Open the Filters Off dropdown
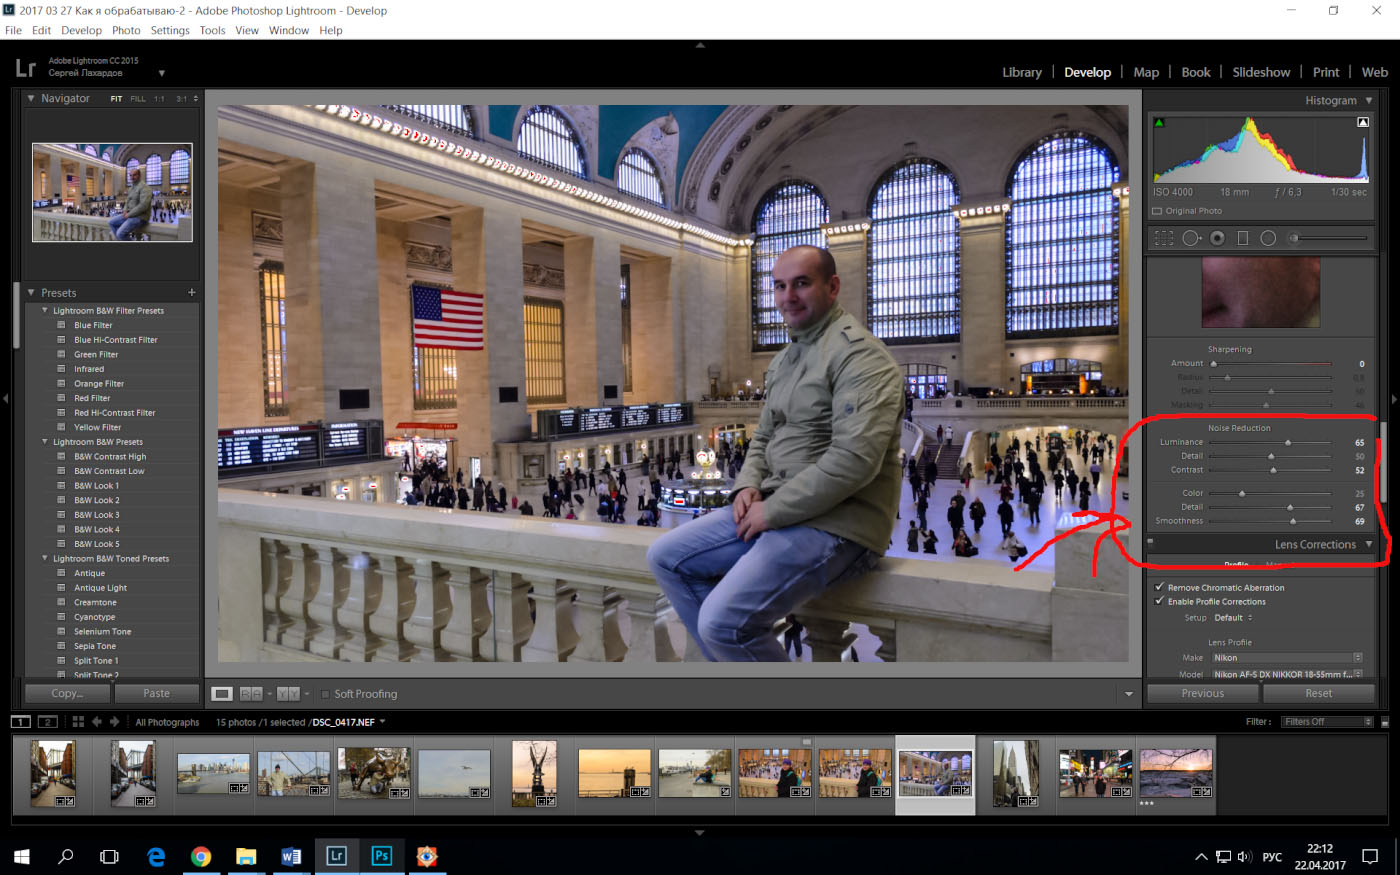The height and width of the screenshot is (875, 1400). point(1327,721)
